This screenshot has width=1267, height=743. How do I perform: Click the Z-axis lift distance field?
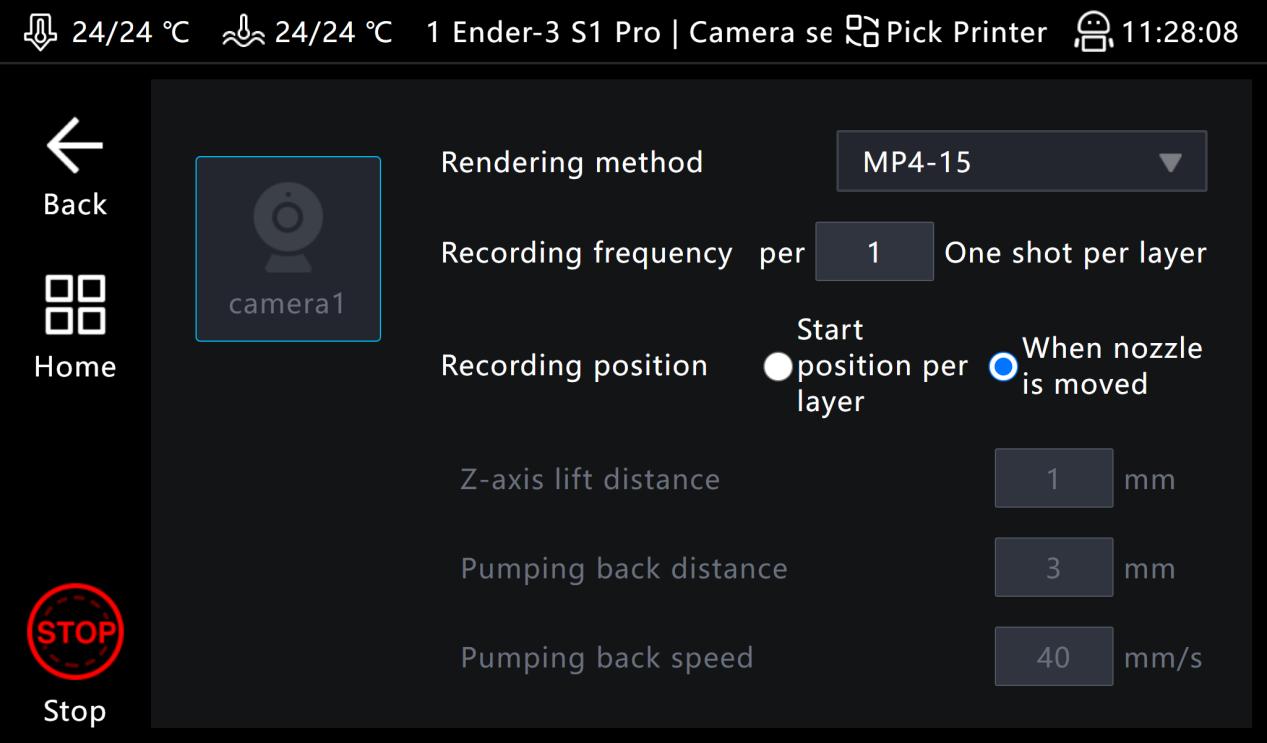click(x=1053, y=479)
